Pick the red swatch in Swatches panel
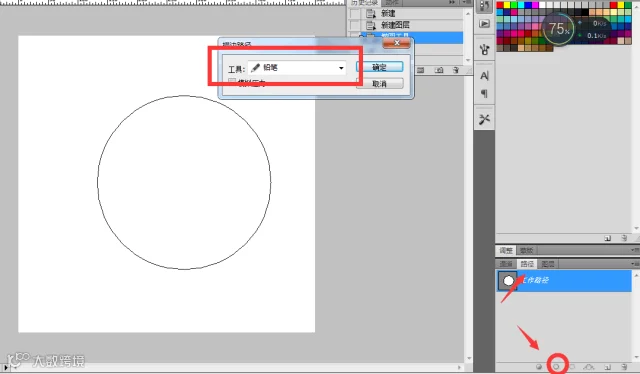640x374 pixels. click(x=500, y=5)
